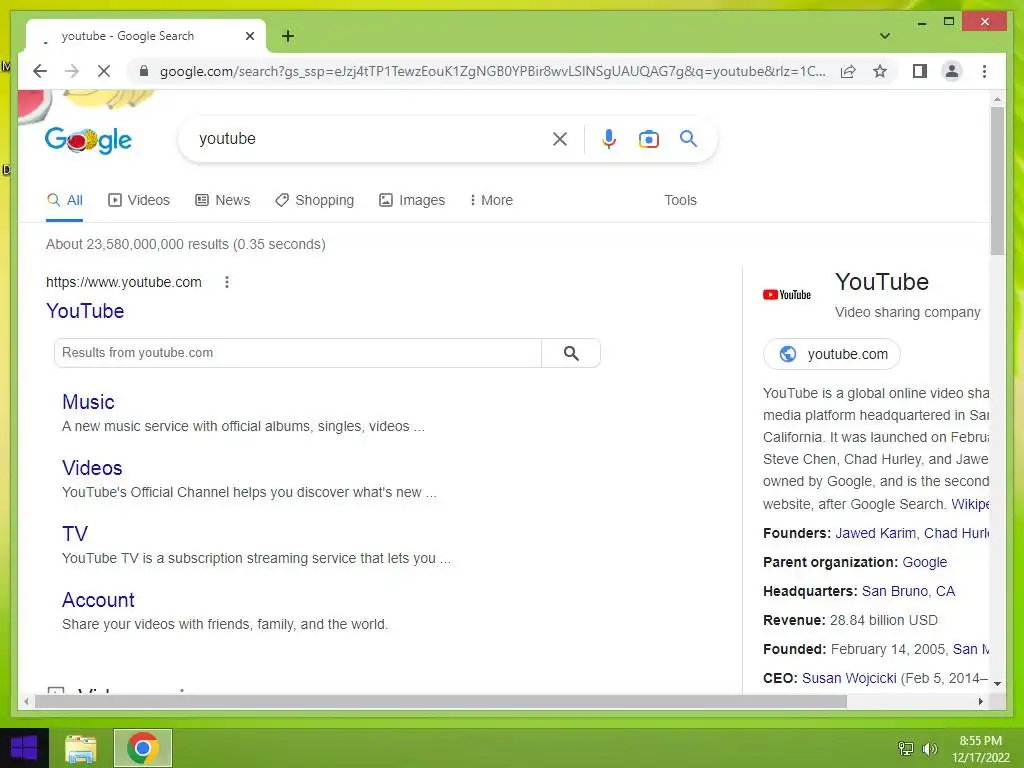Viewport: 1024px width, 768px height.
Task: Start voice search with microphone icon
Action: 609,138
